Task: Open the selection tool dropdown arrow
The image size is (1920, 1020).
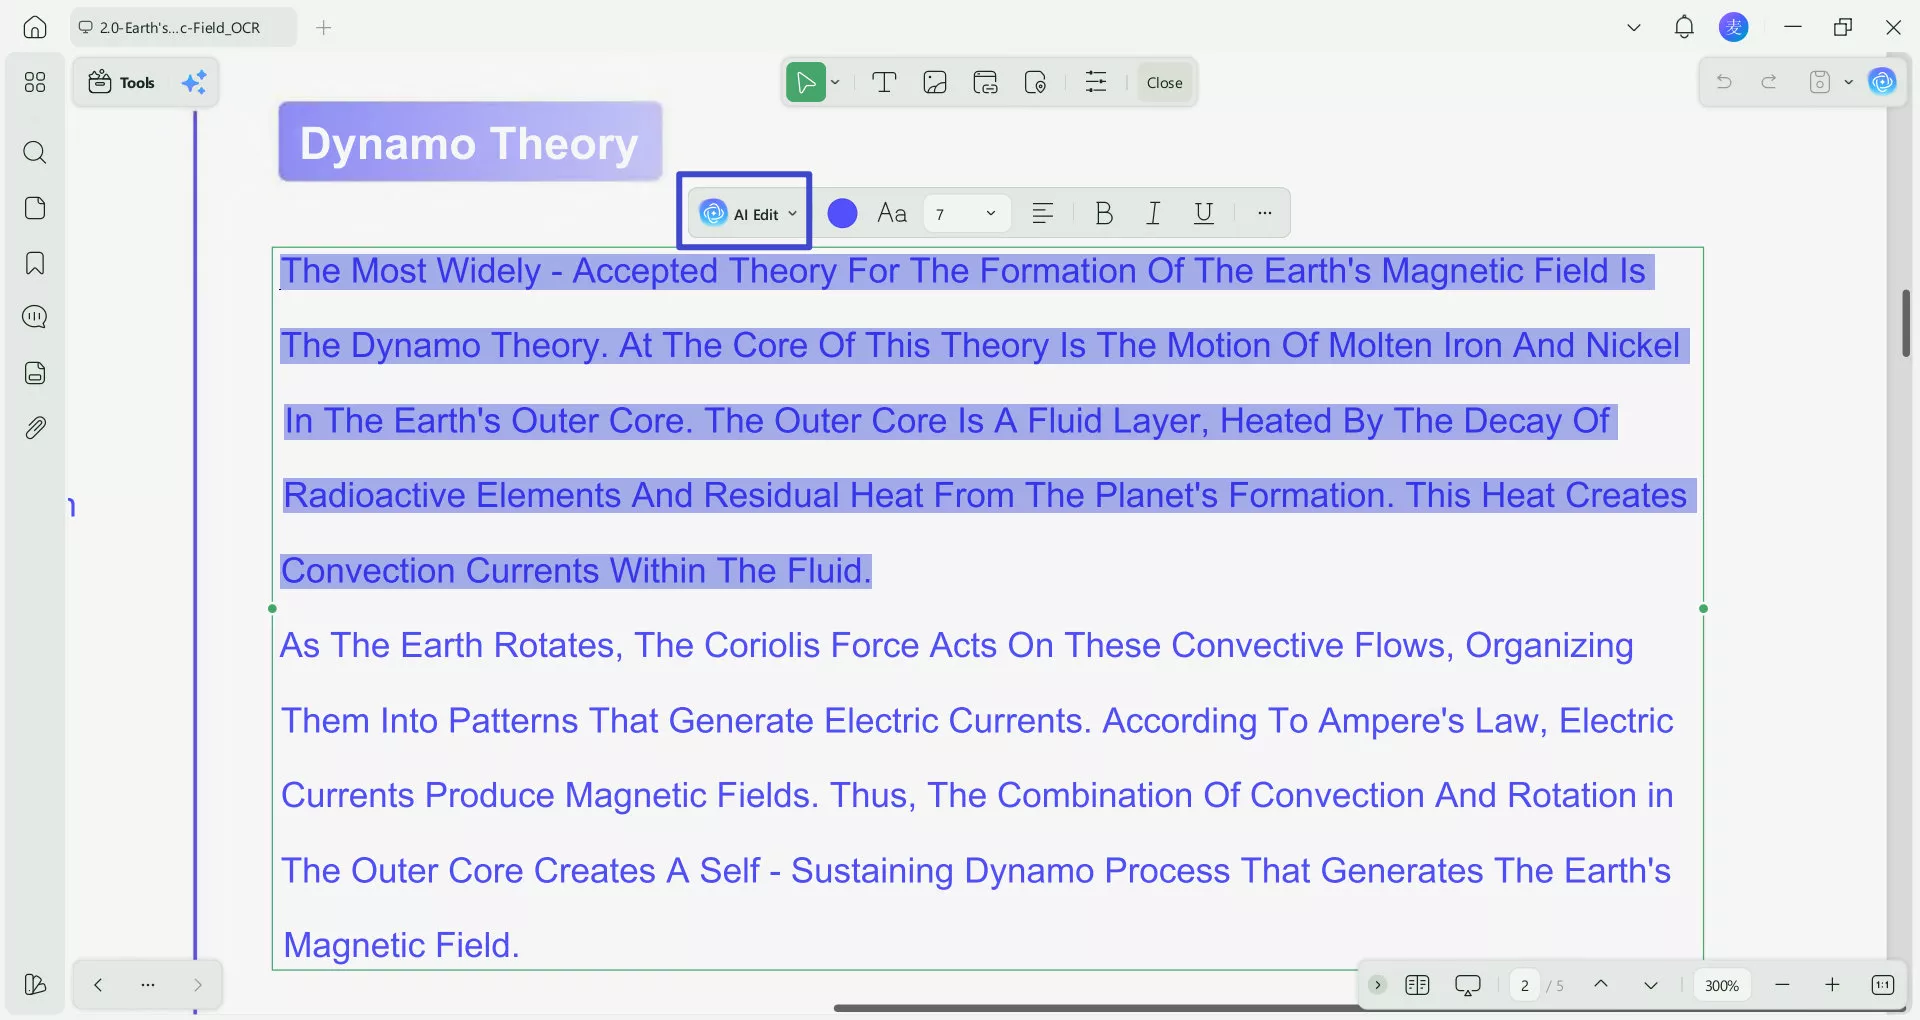Action: point(835,82)
